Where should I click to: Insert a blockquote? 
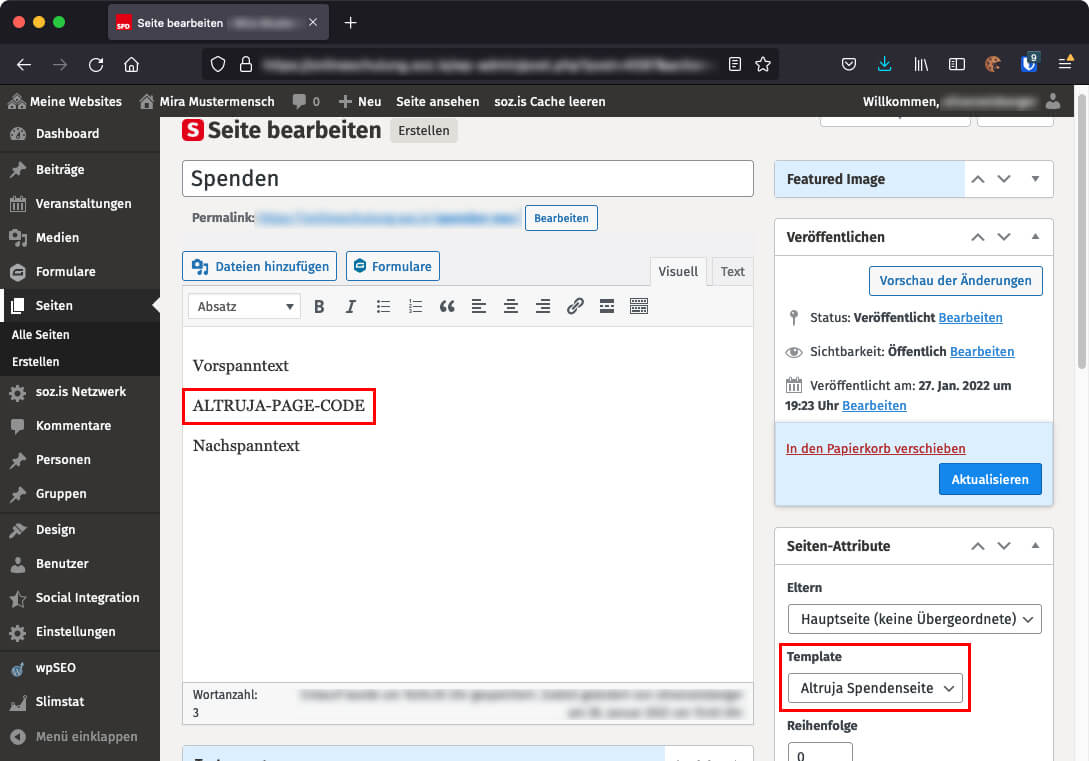(447, 307)
